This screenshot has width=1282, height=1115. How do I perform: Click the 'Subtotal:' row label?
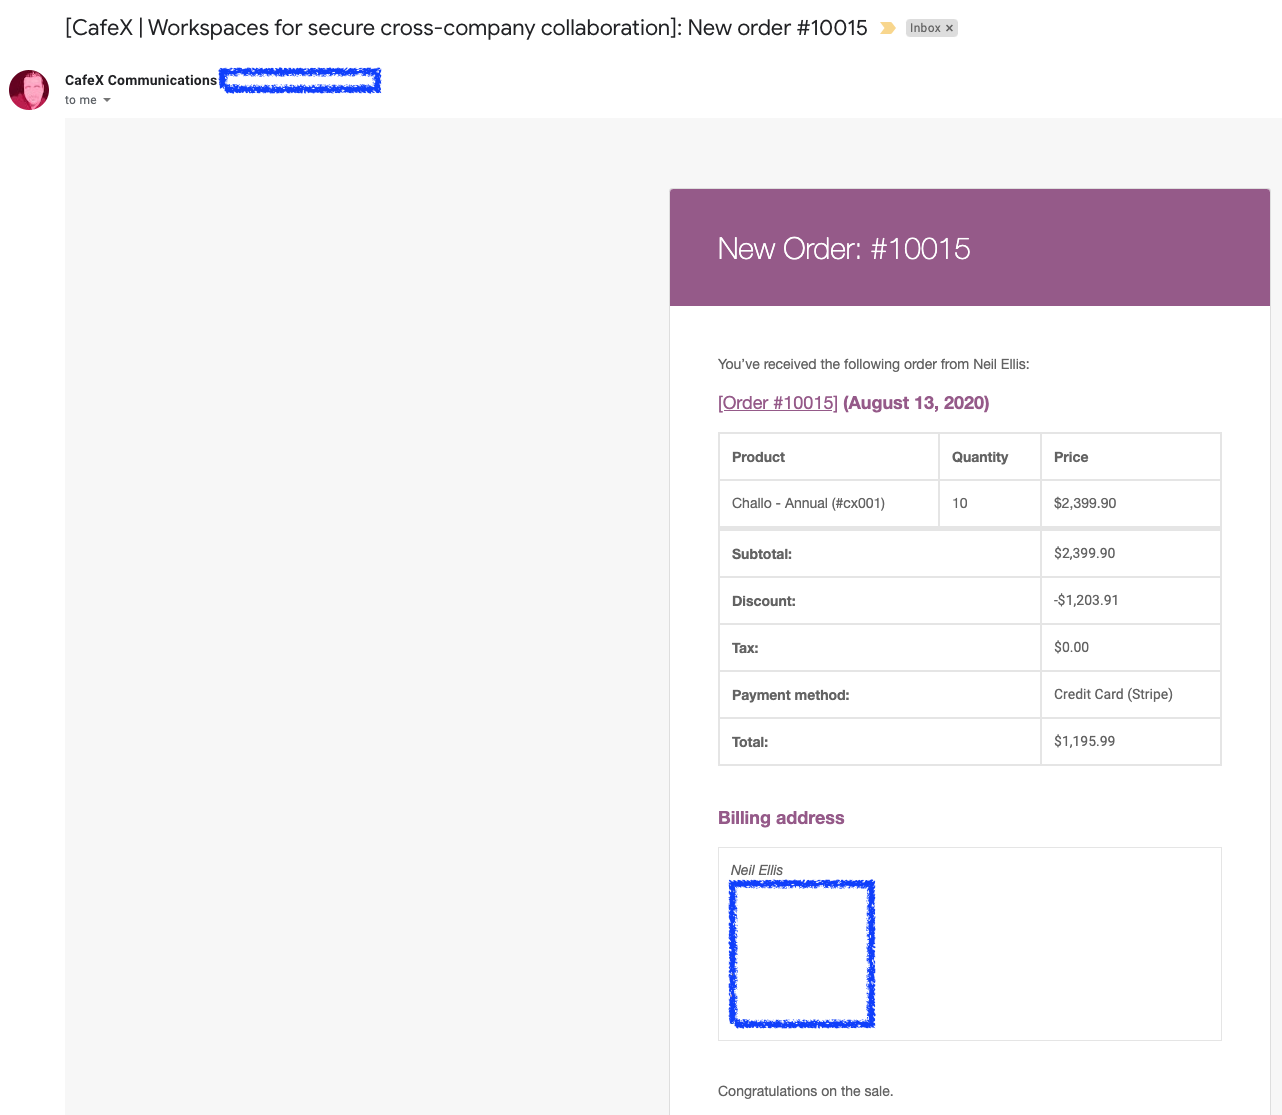[762, 554]
